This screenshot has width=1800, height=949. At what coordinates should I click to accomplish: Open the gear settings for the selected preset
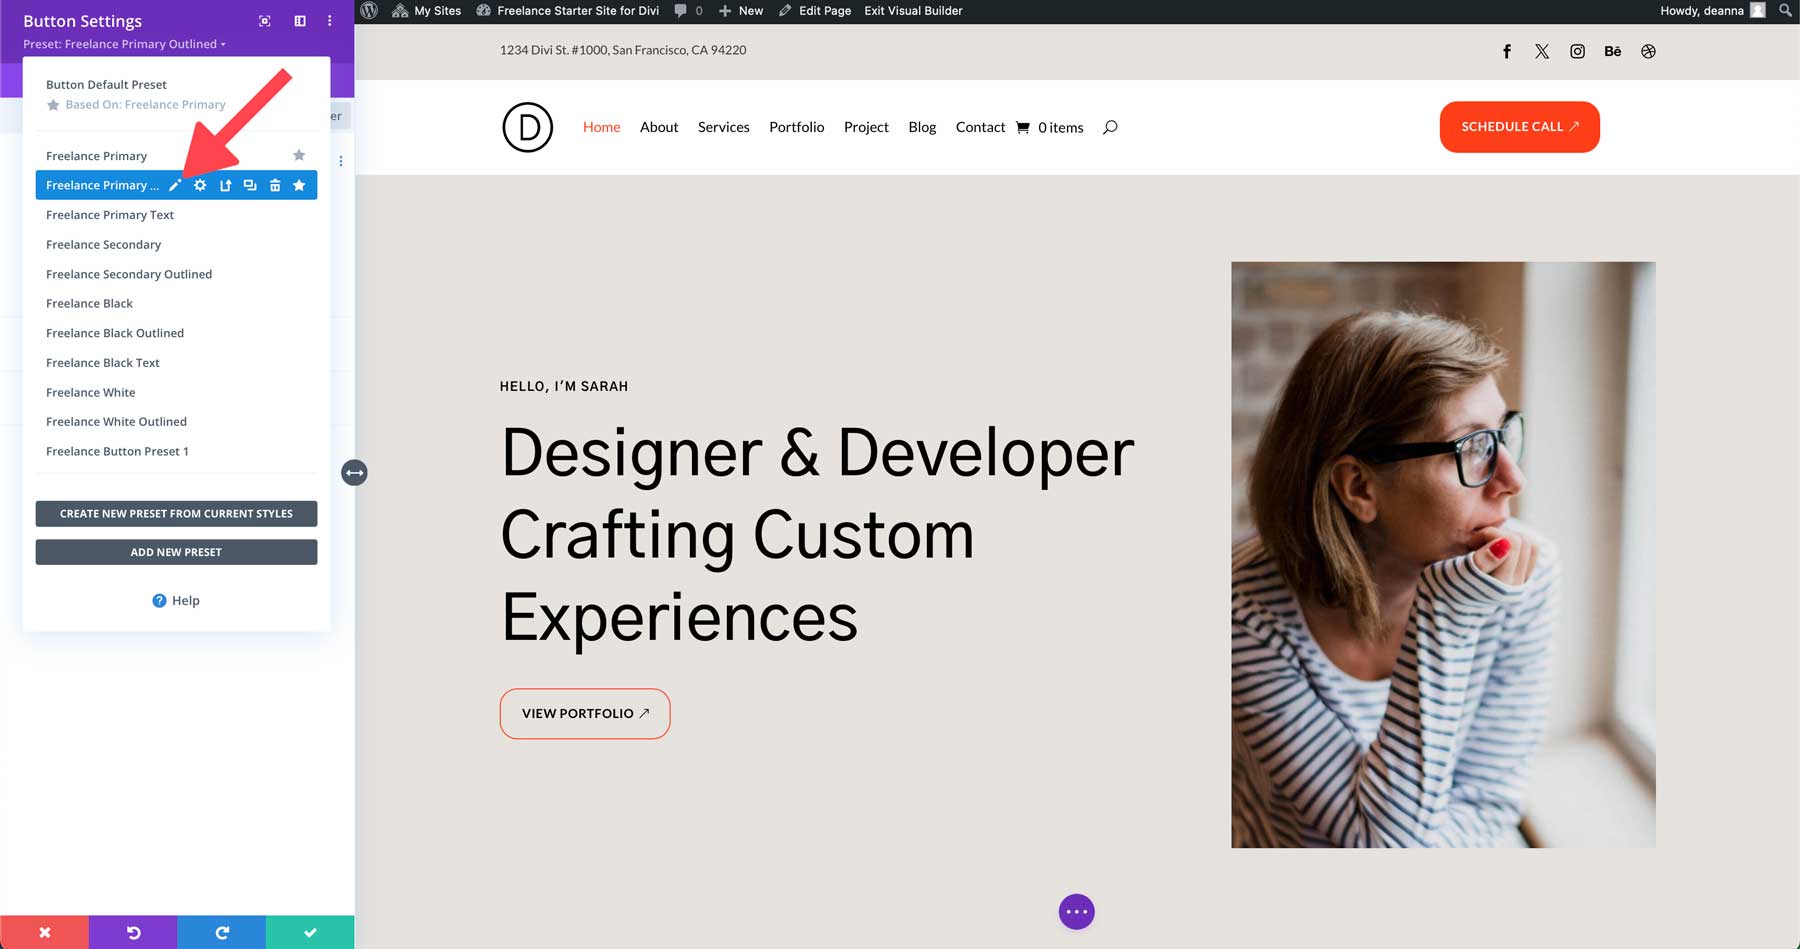tap(200, 185)
